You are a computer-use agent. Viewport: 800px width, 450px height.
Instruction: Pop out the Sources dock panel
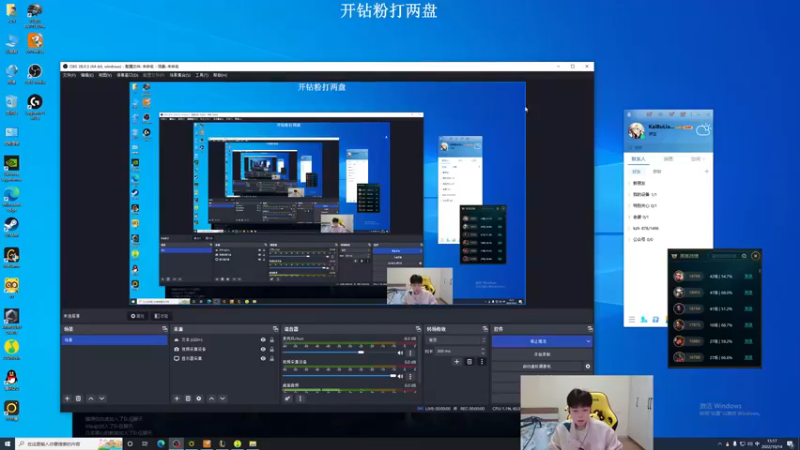[276, 329]
